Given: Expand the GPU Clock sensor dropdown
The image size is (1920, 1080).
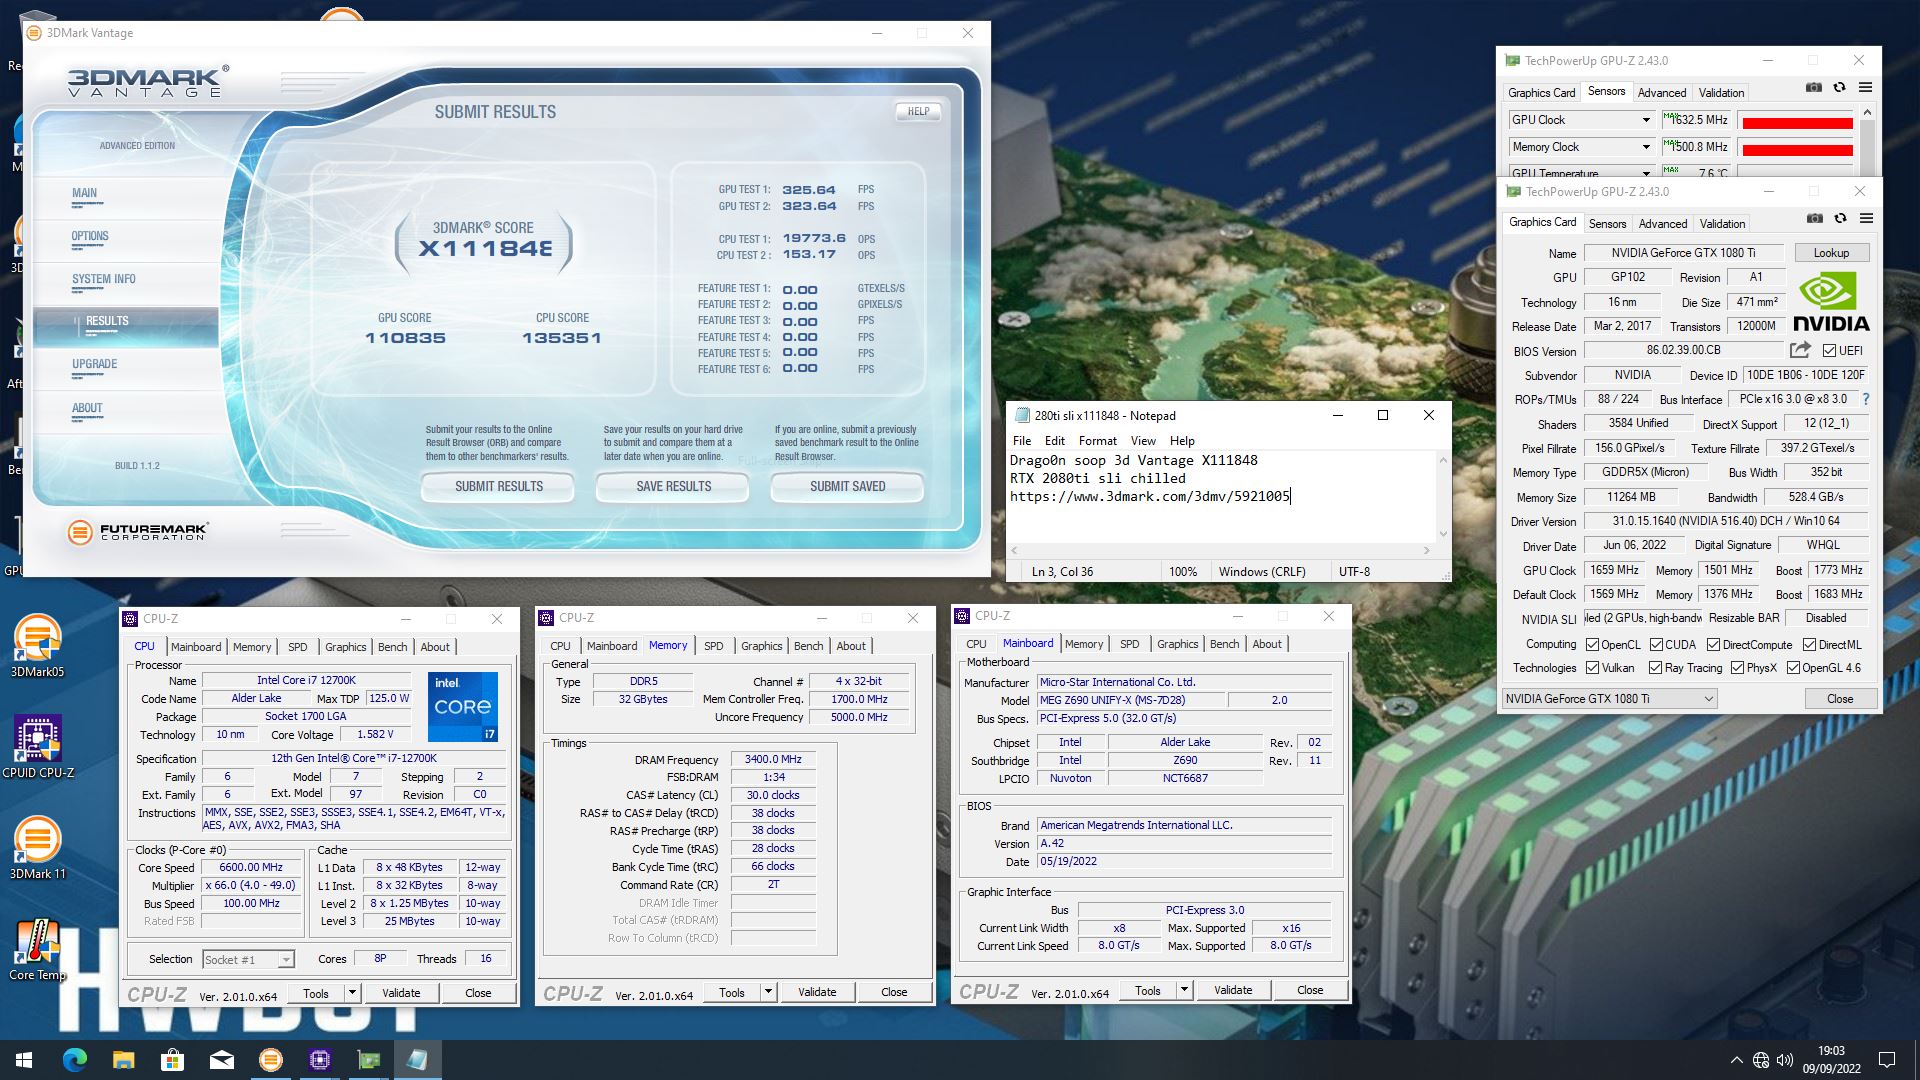Looking at the screenshot, I should pos(1645,120).
